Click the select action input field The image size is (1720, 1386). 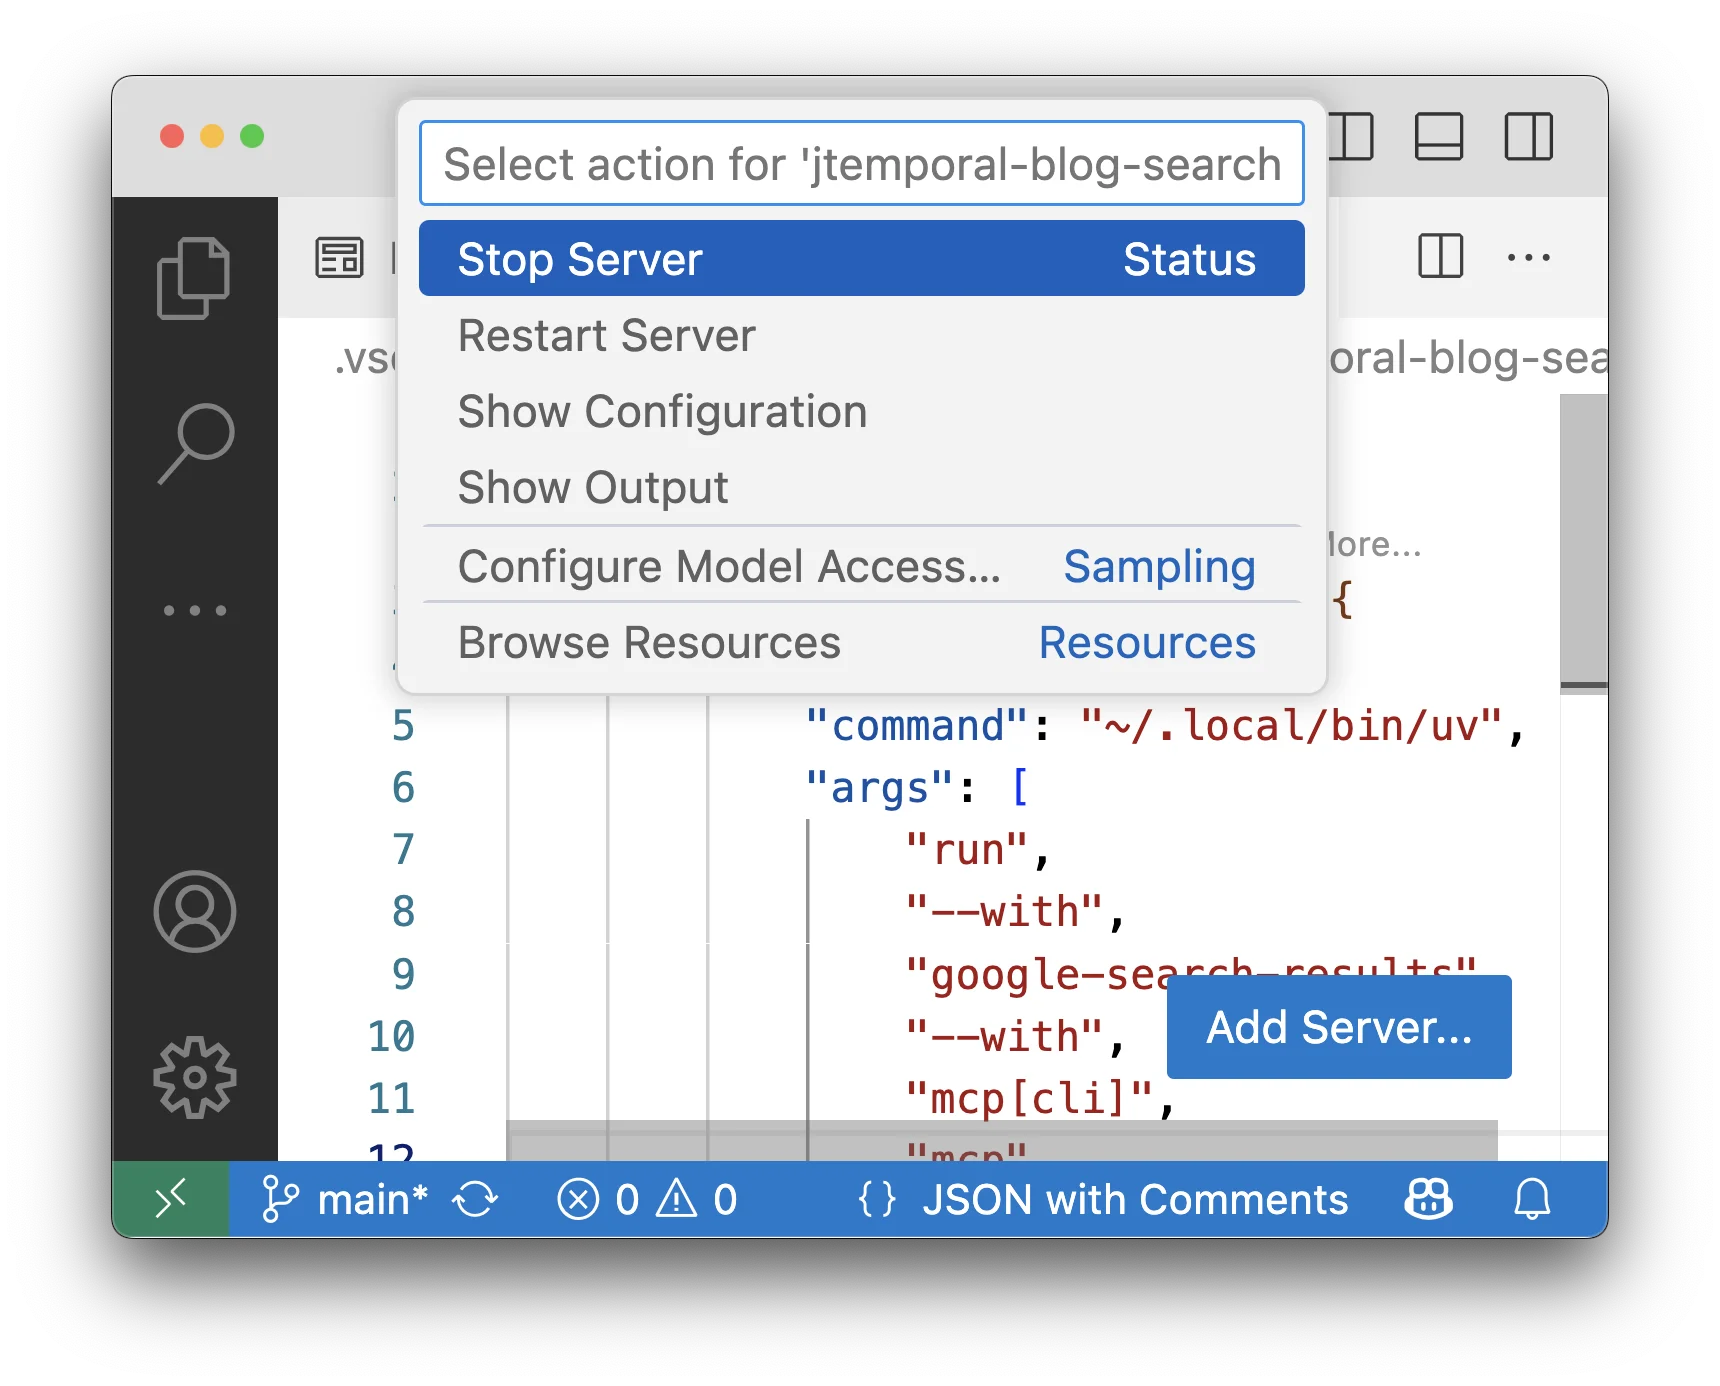pyautogui.click(x=861, y=162)
